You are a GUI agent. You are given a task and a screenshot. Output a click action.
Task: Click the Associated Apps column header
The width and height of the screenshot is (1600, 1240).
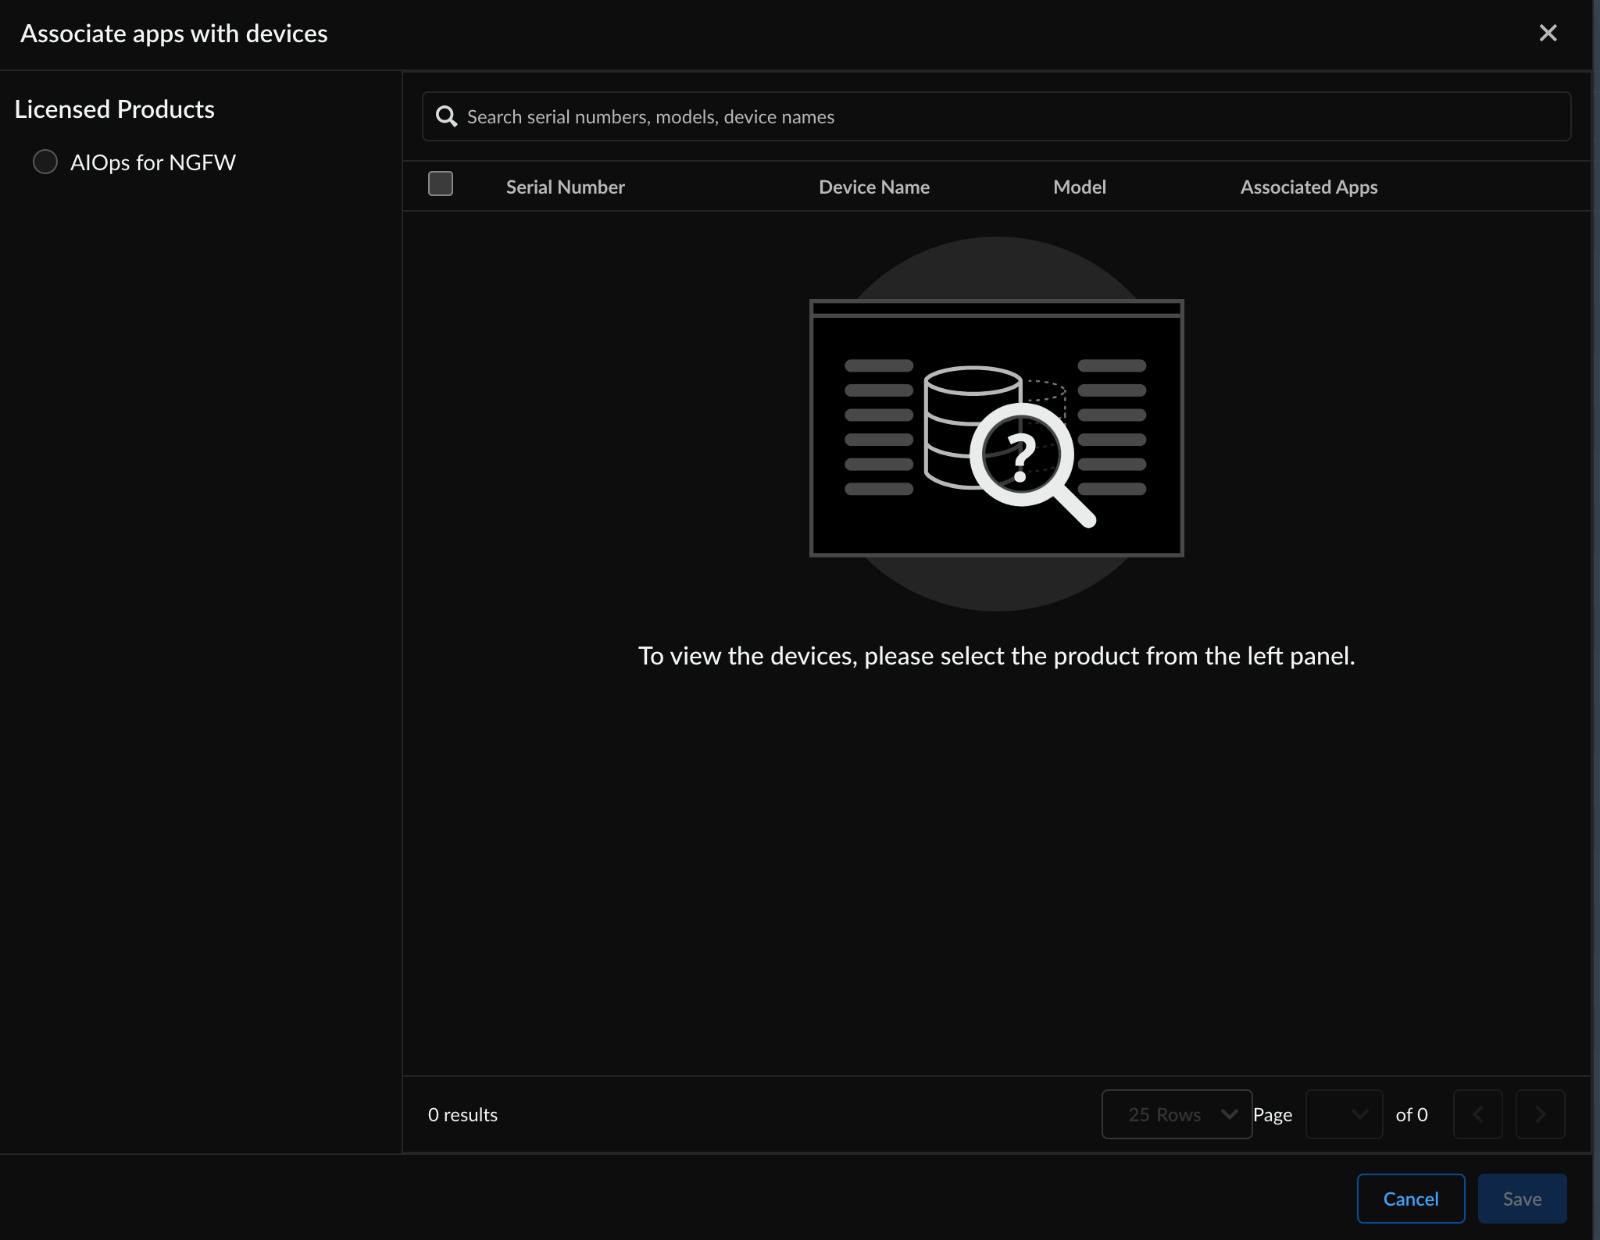pos(1308,187)
